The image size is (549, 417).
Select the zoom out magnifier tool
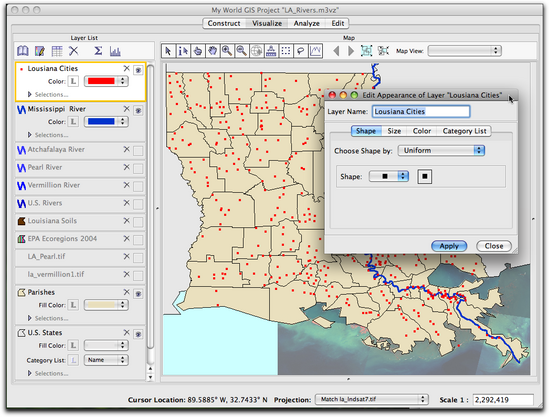[x=242, y=51]
